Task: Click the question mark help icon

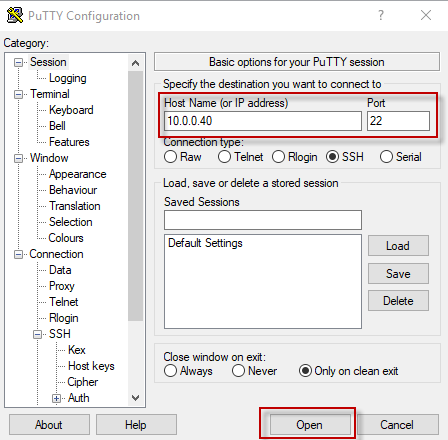Action: tap(381, 15)
